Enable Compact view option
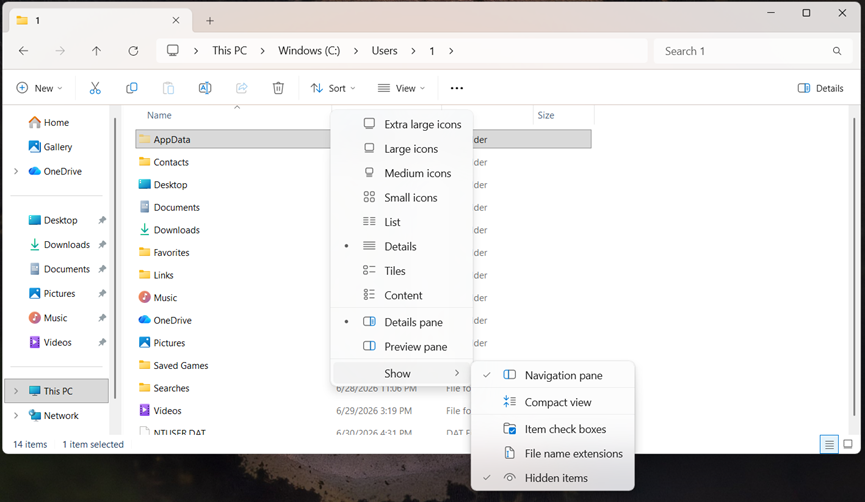 [553, 402]
